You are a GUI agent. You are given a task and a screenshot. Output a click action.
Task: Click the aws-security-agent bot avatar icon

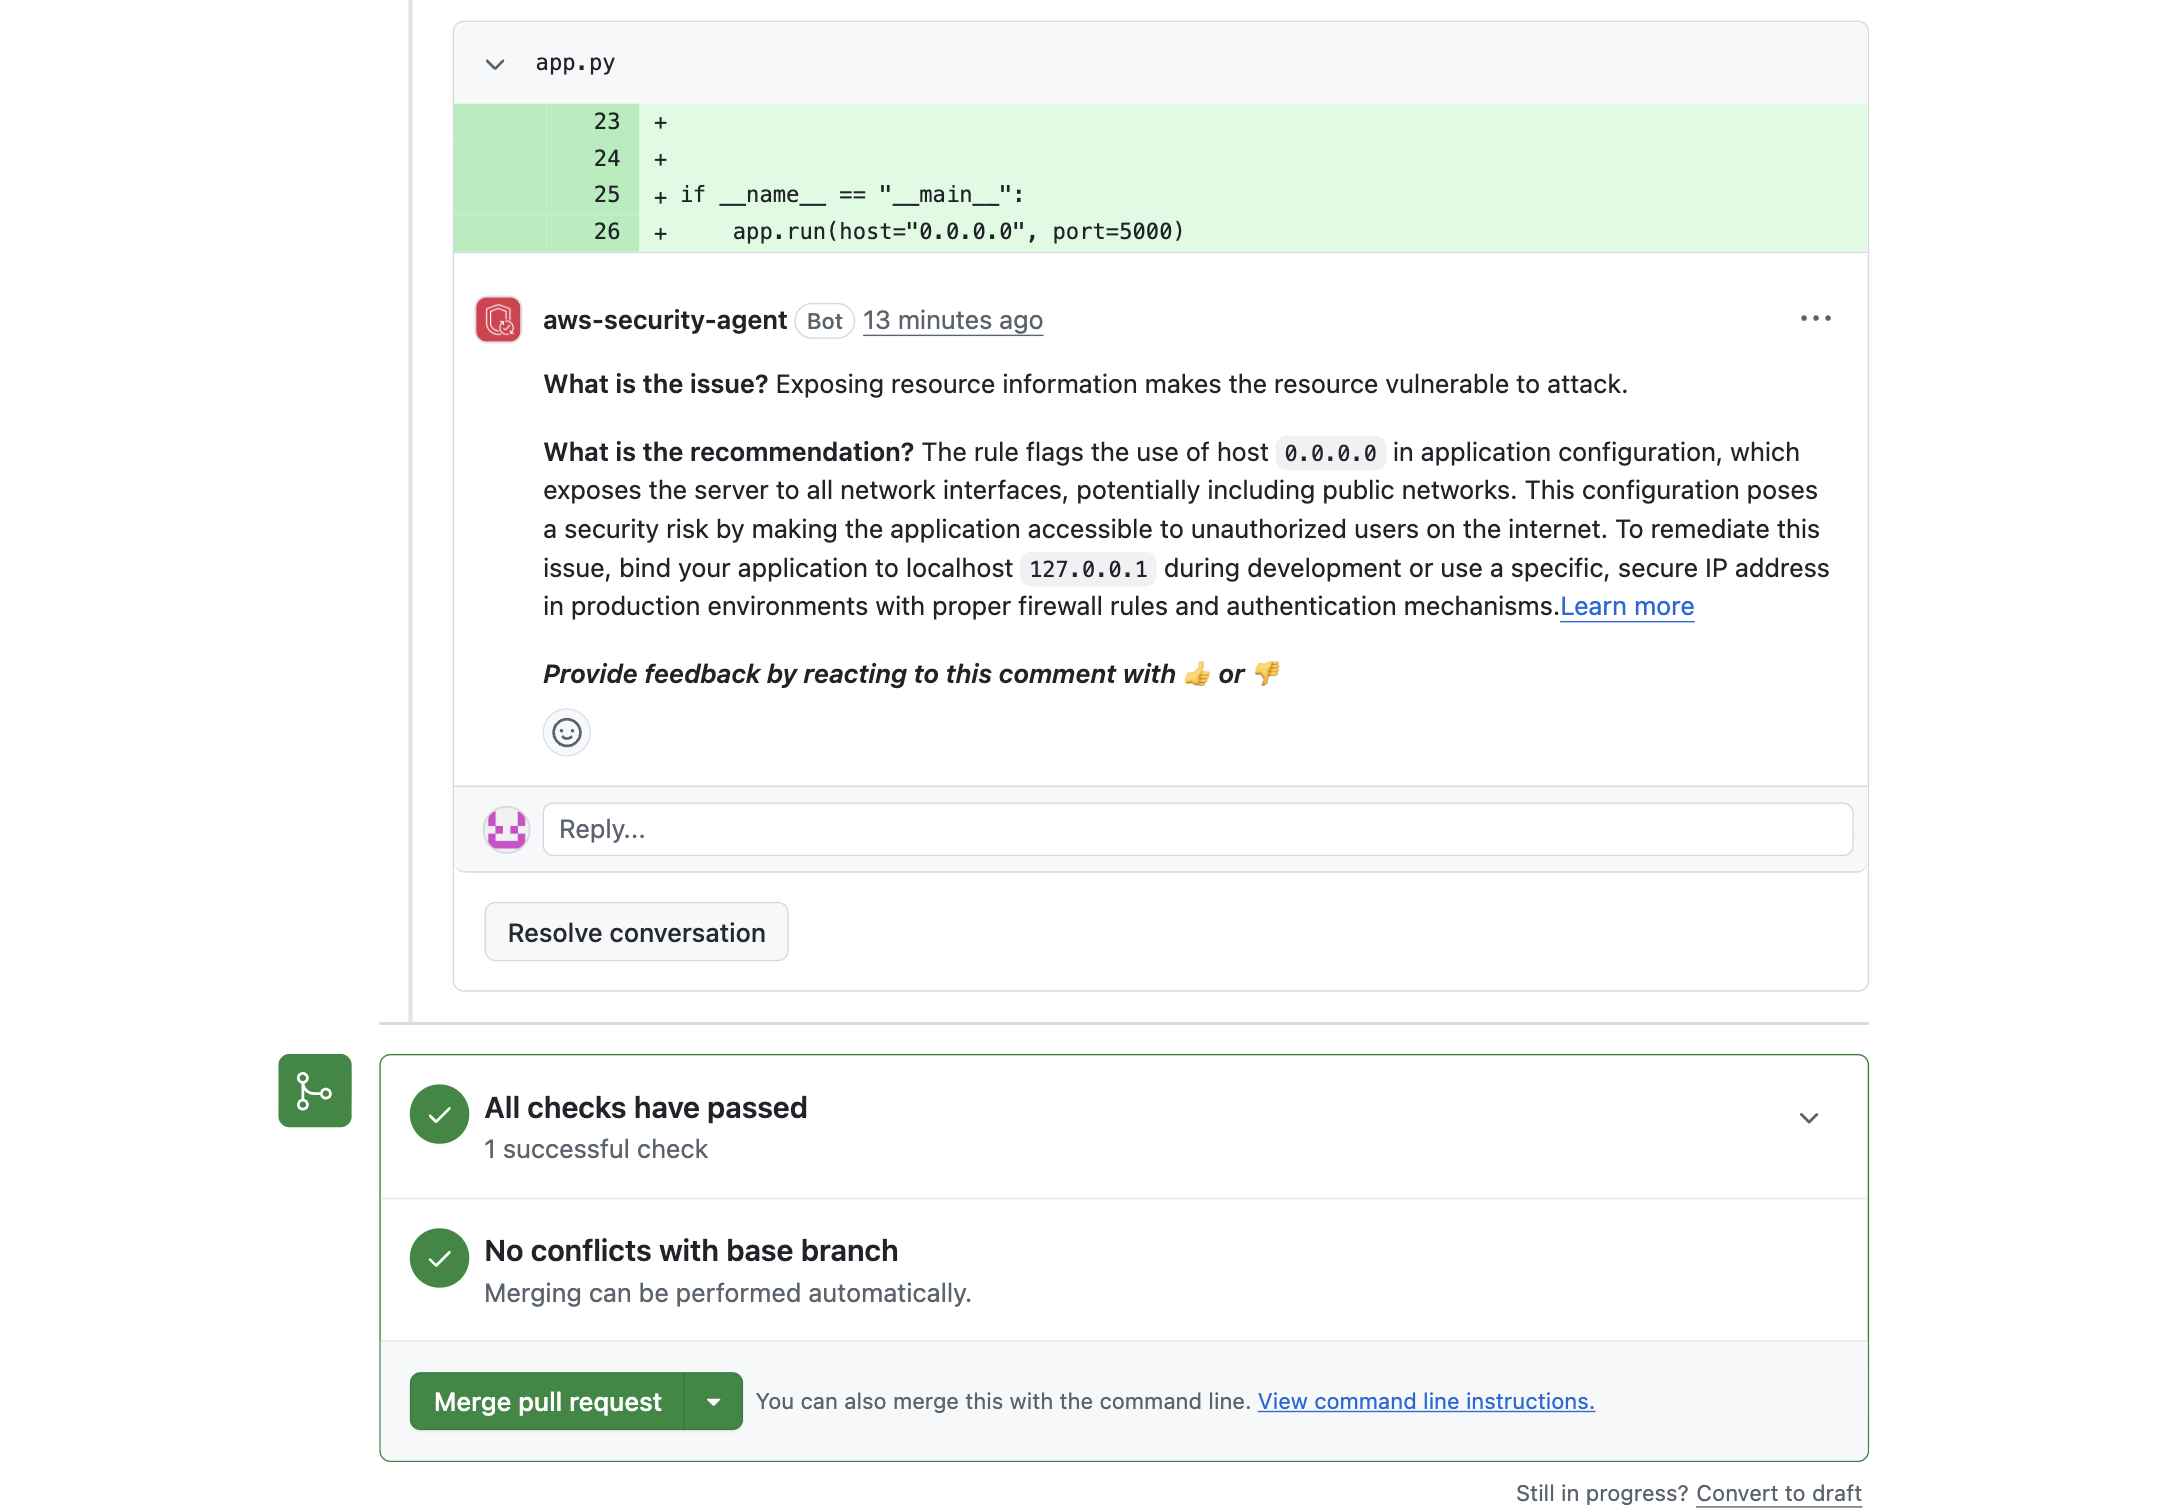(499, 320)
